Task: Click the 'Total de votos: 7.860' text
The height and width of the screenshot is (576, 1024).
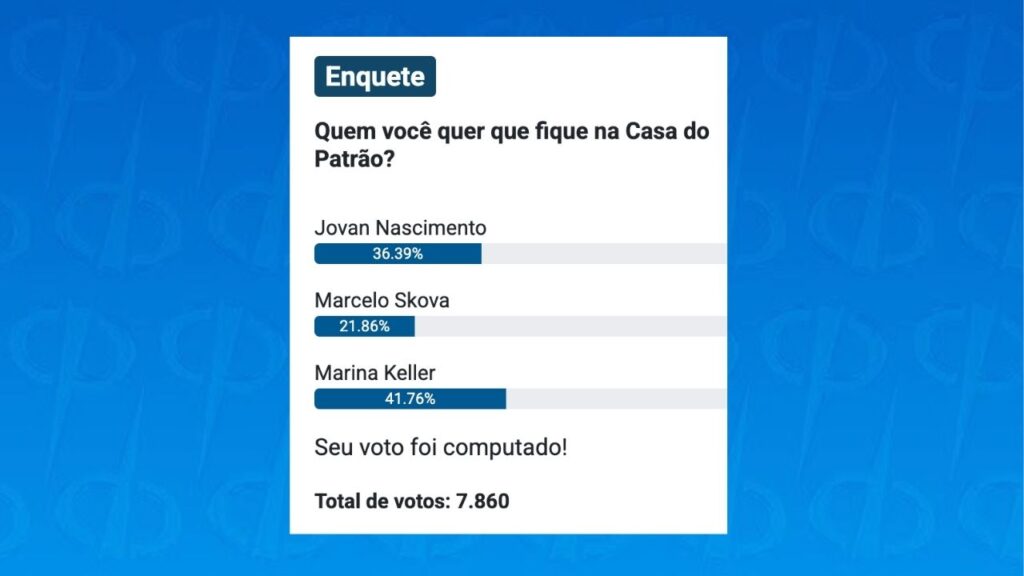Action: point(412,501)
